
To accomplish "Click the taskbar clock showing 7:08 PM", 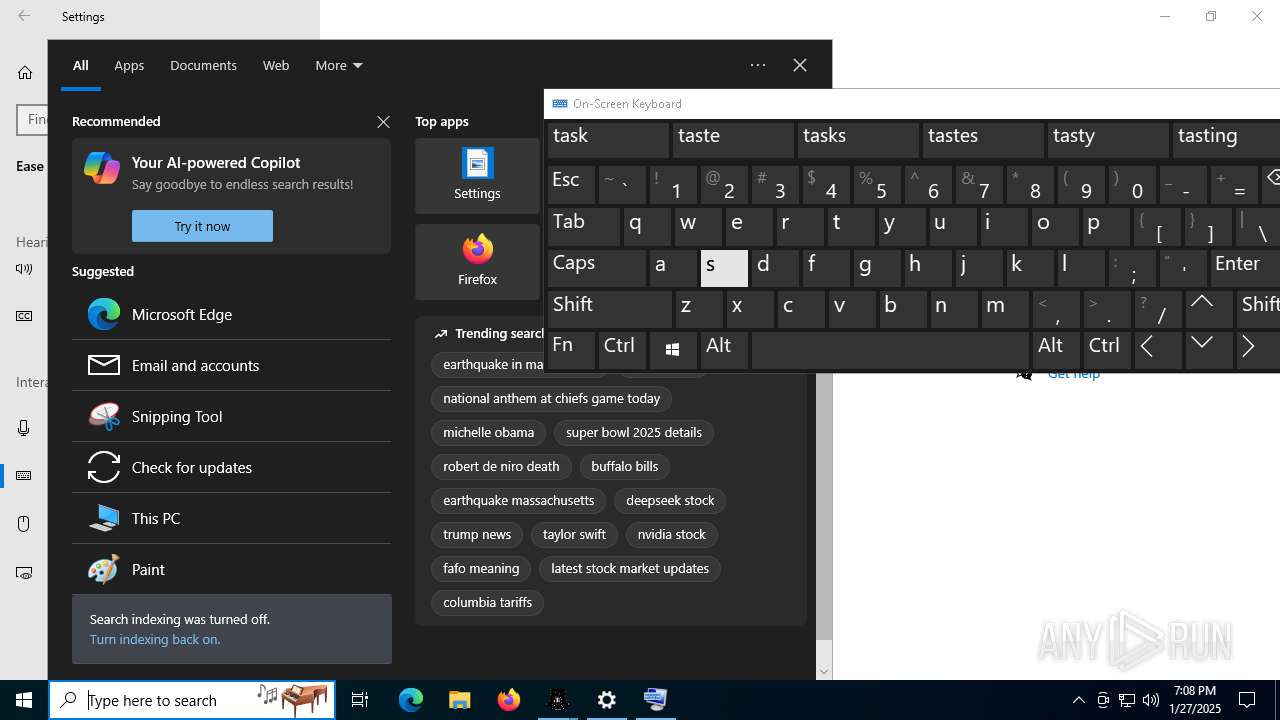I will click(1195, 700).
